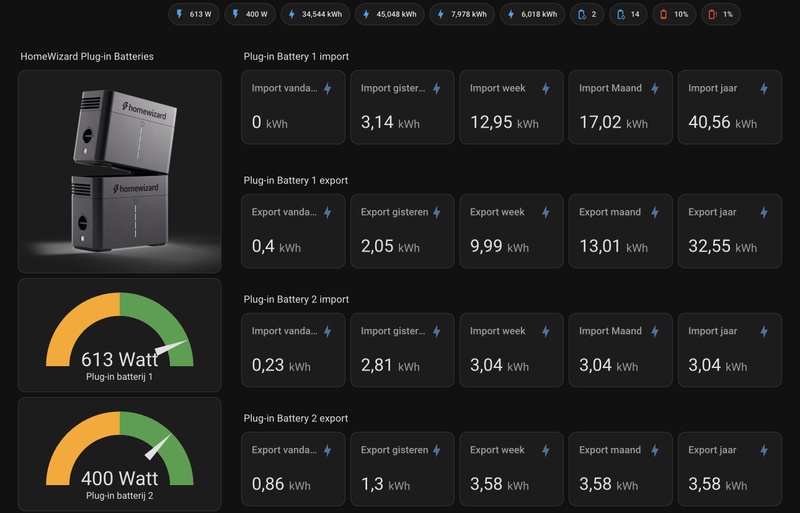The image size is (800, 513).
Task: Click the lightning icon on the Battery 1 Export vandaag card
Action: (x=328, y=213)
